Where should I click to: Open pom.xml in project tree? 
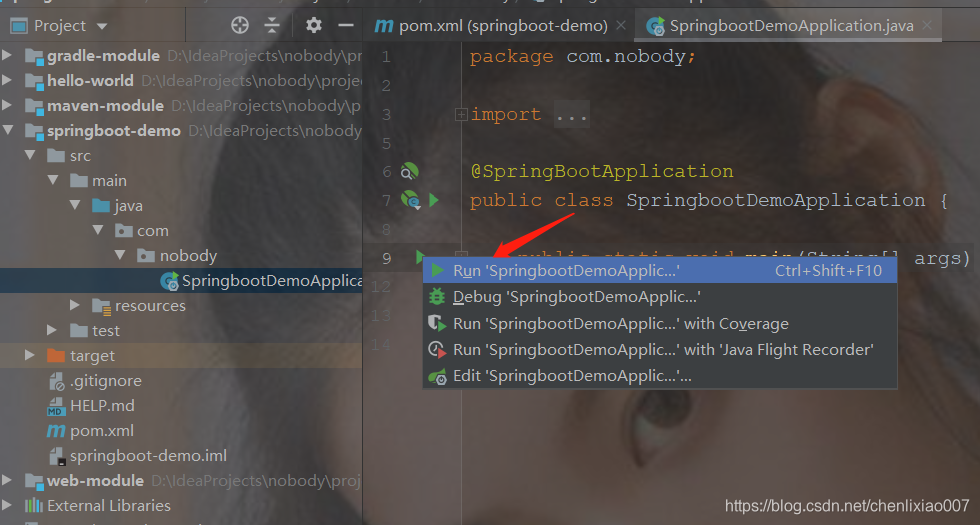tap(102, 431)
